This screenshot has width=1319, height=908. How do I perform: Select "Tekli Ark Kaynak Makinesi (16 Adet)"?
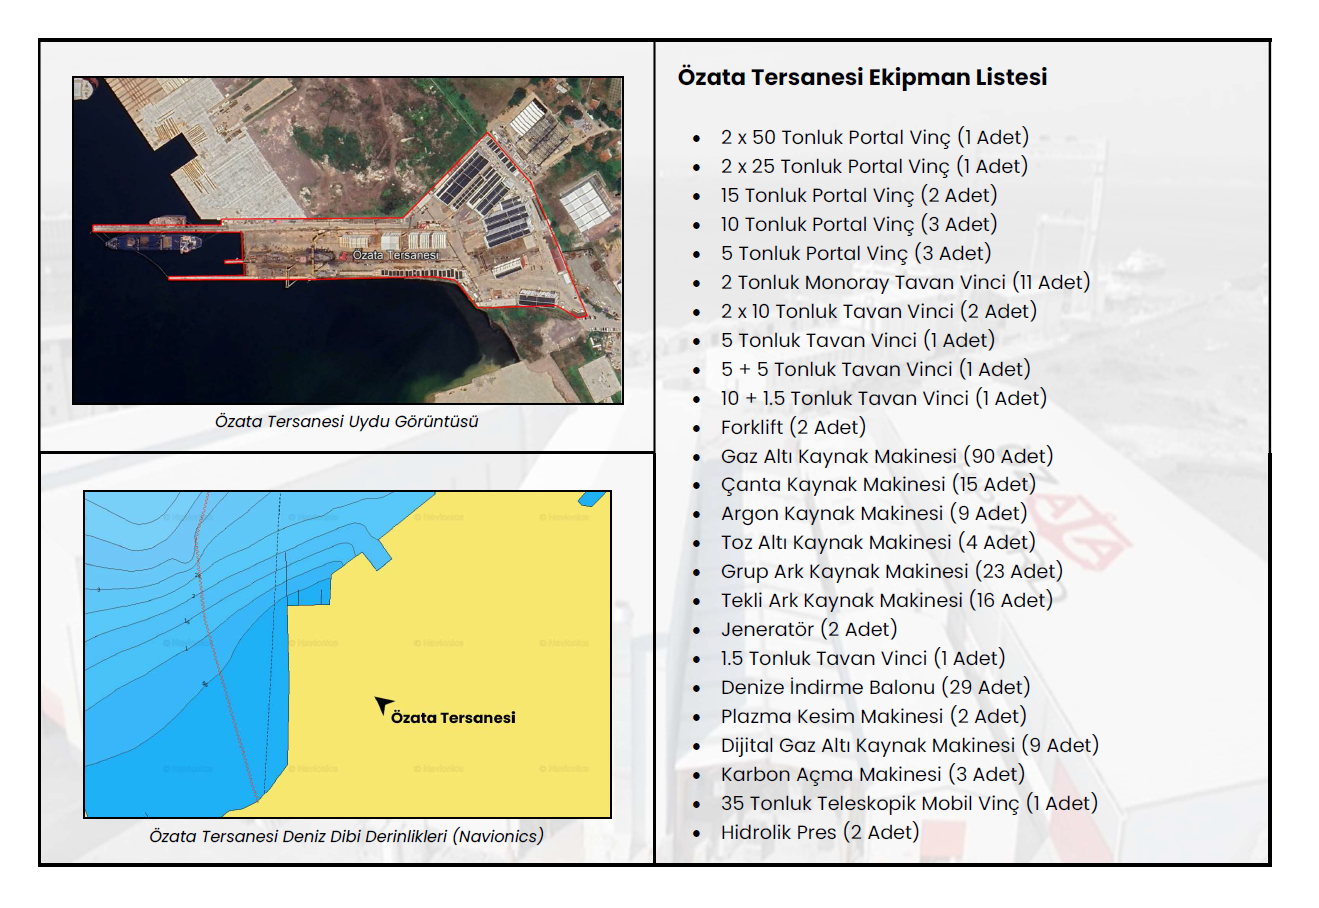pyautogui.click(x=887, y=600)
